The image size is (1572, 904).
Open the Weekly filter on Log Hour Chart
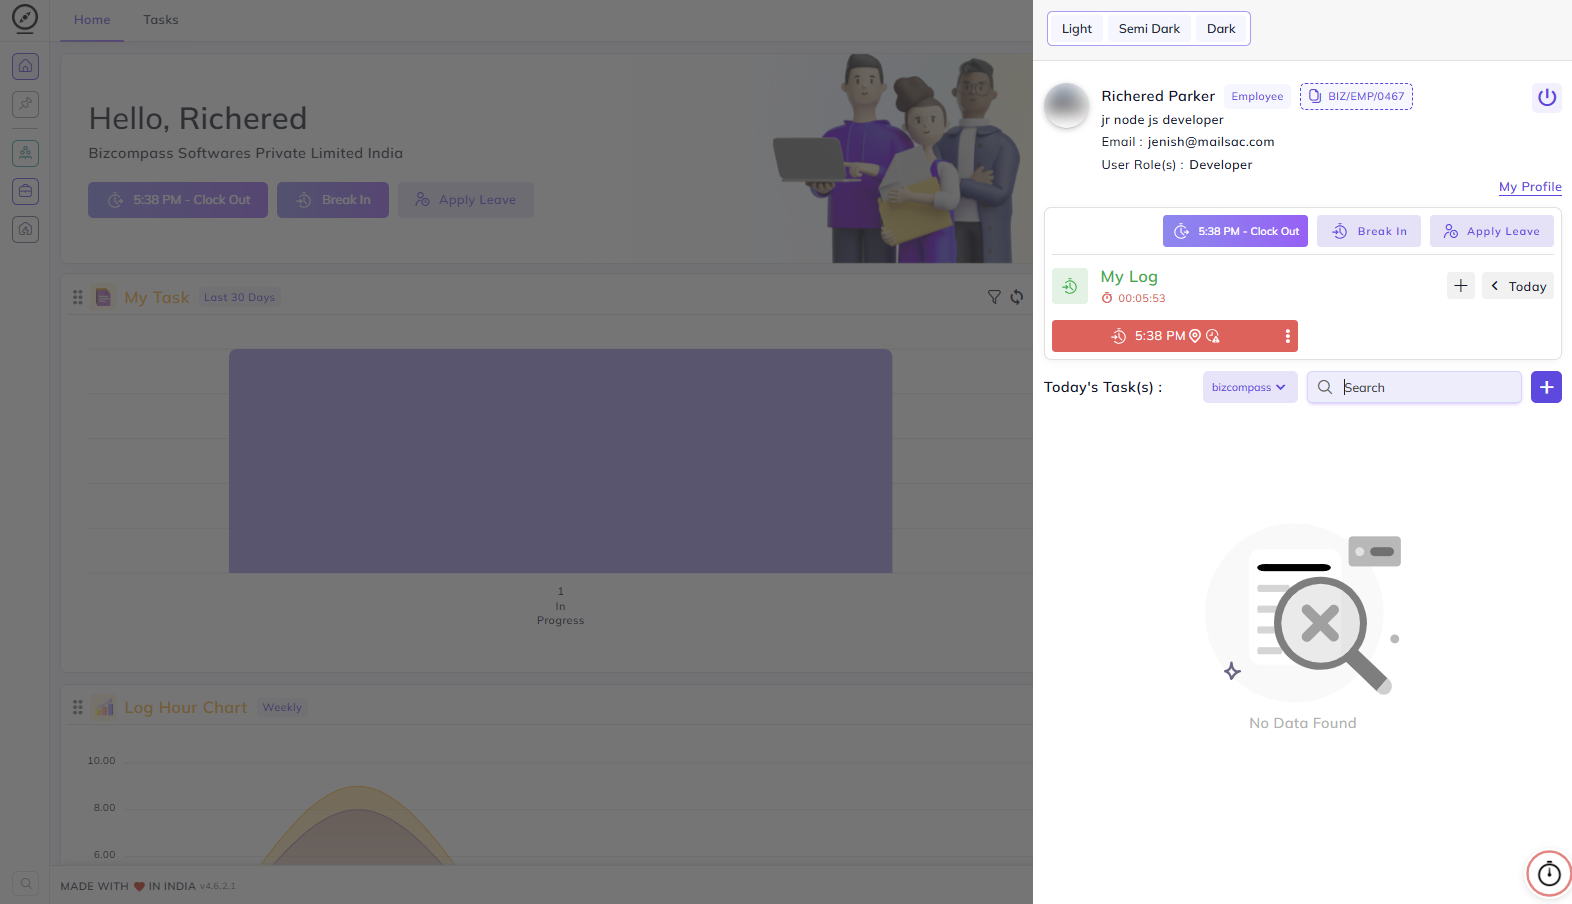[x=282, y=707]
